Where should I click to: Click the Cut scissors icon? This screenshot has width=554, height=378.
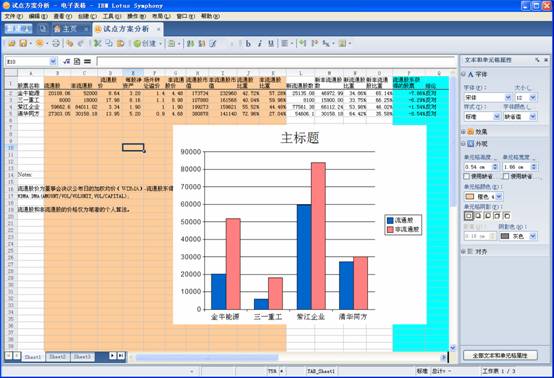[97, 43]
